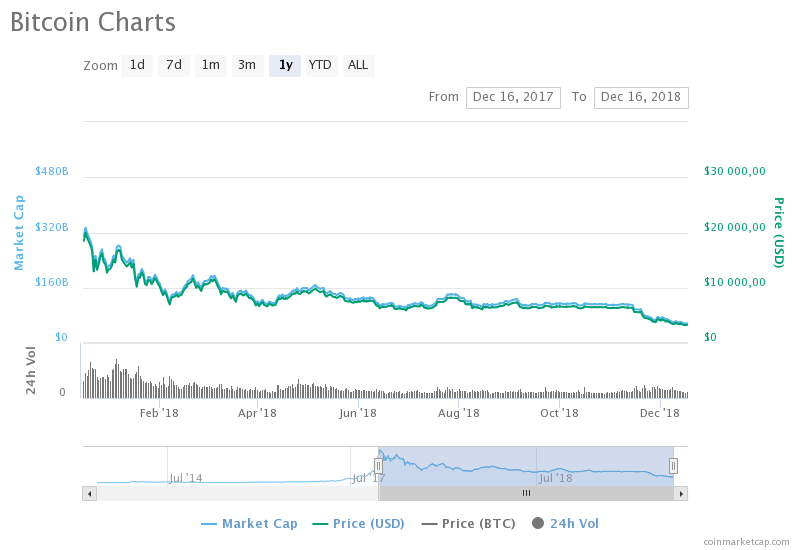Click the Dec '18 axis label

tap(660, 413)
